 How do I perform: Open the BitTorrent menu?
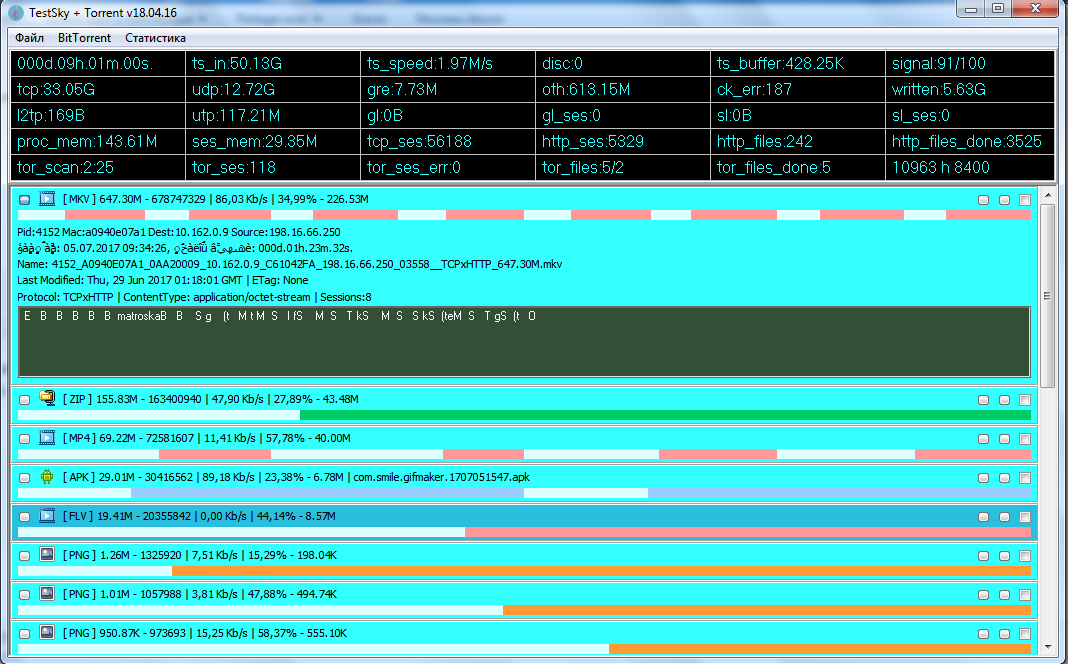(84, 38)
